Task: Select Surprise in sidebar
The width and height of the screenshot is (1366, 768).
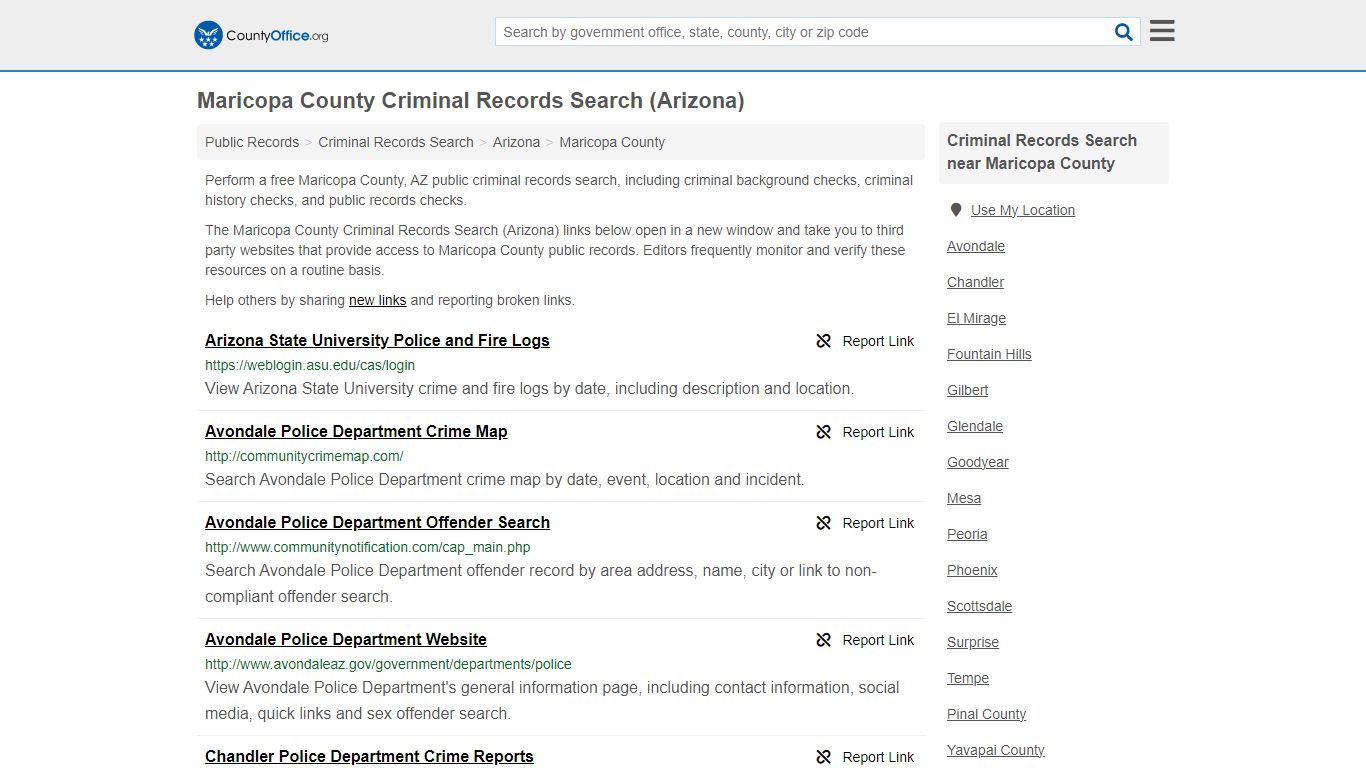Action: point(973,642)
